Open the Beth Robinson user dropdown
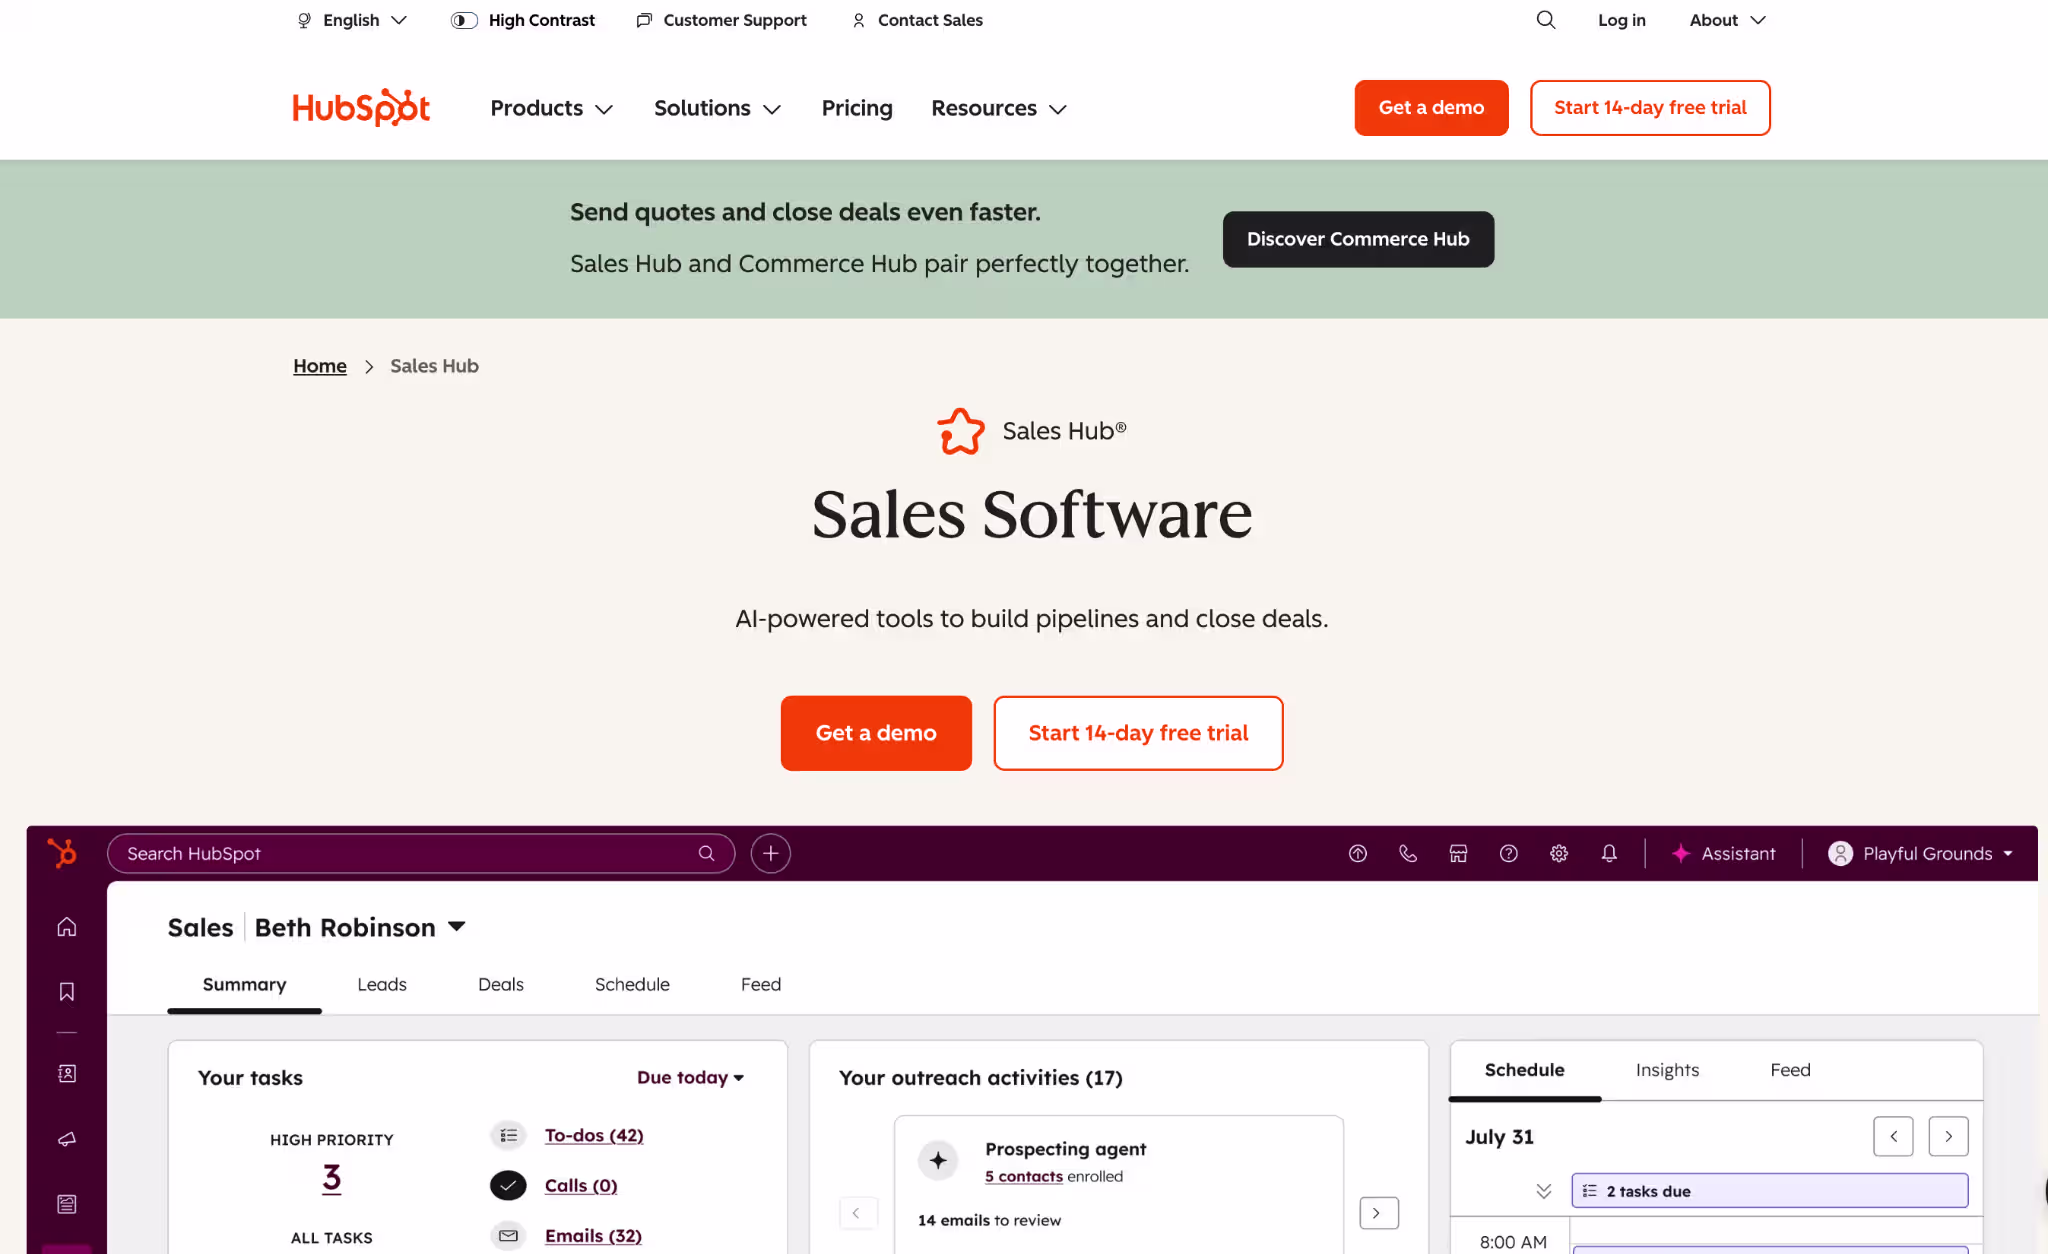The height and width of the screenshot is (1254, 2048). click(x=360, y=927)
